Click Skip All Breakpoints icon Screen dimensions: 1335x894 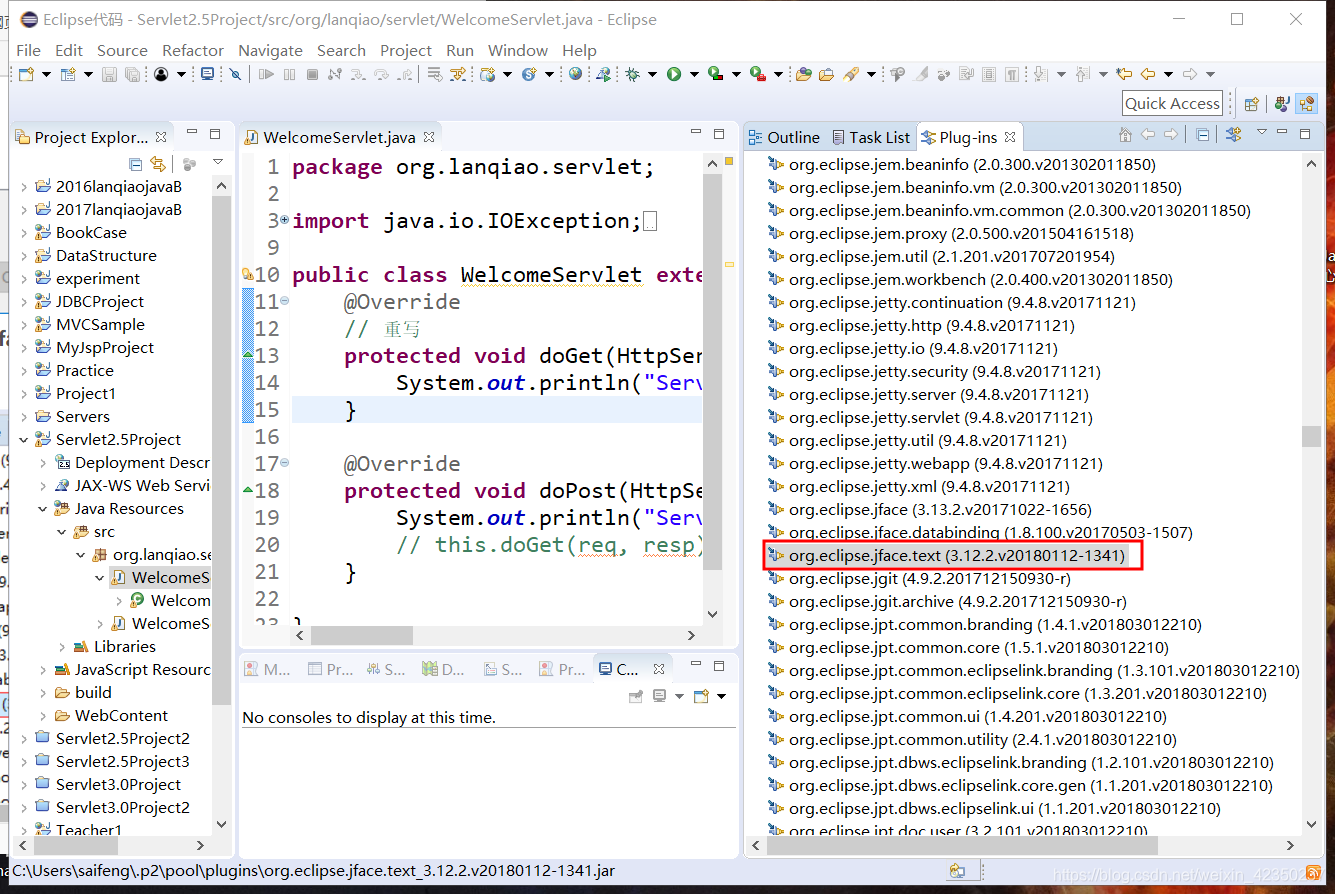(x=234, y=74)
